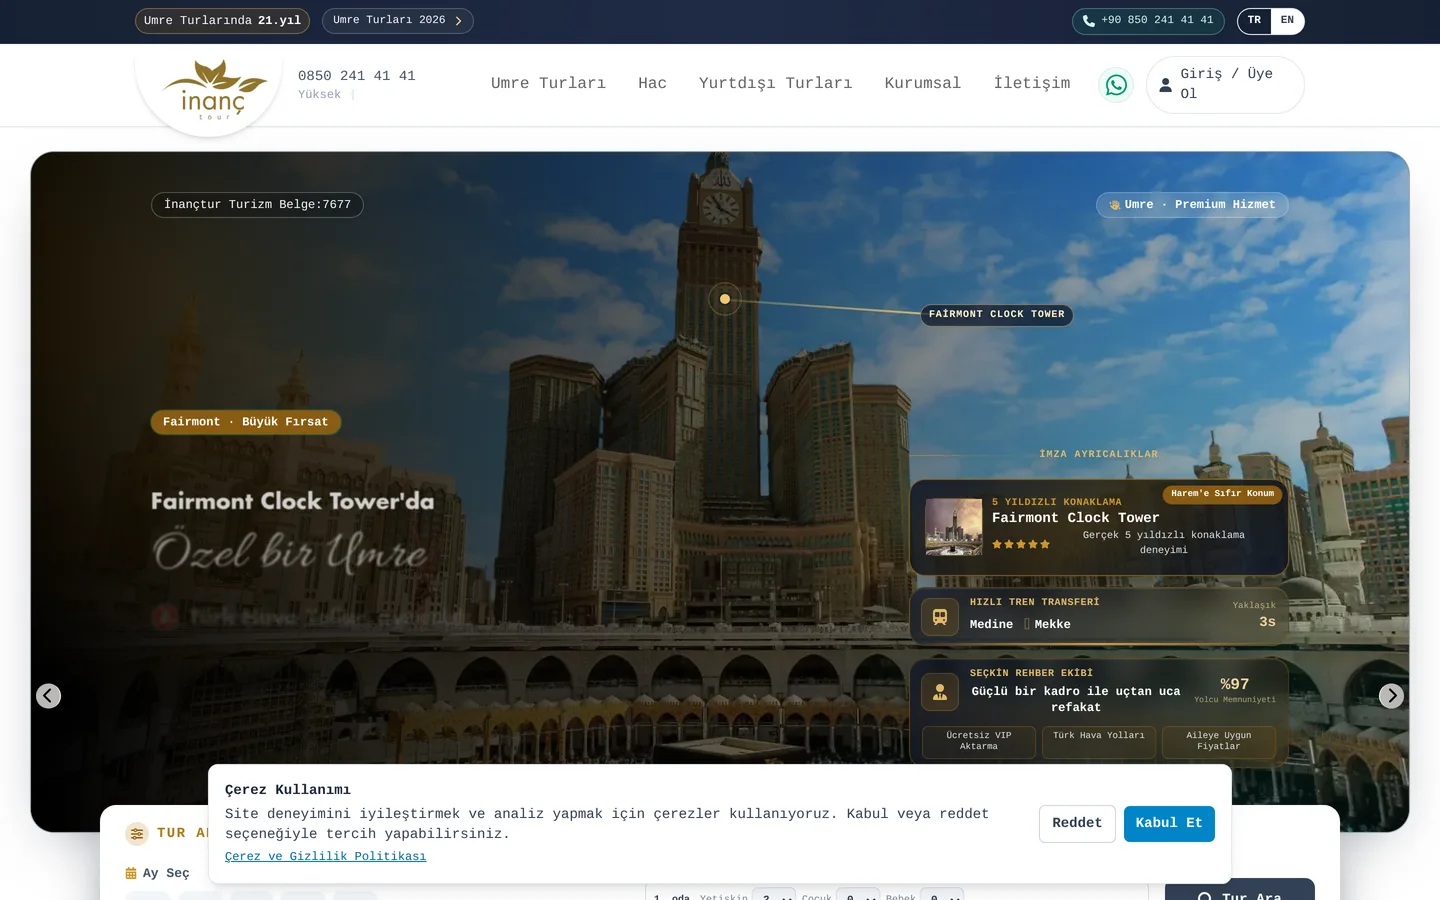Viewport: 1440px width, 900px height.
Task: Click Harem'e Sıfır Konum badge
Action: (1222, 494)
